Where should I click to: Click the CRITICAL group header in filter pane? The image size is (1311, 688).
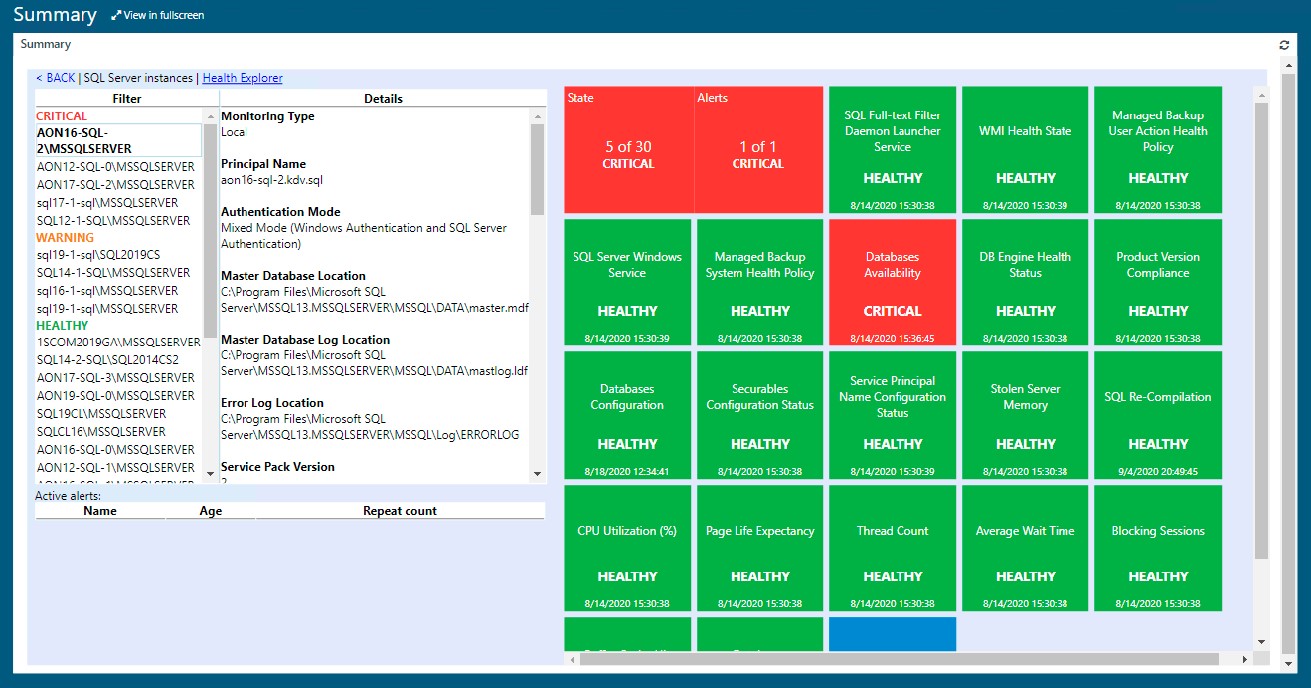(63, 115)
